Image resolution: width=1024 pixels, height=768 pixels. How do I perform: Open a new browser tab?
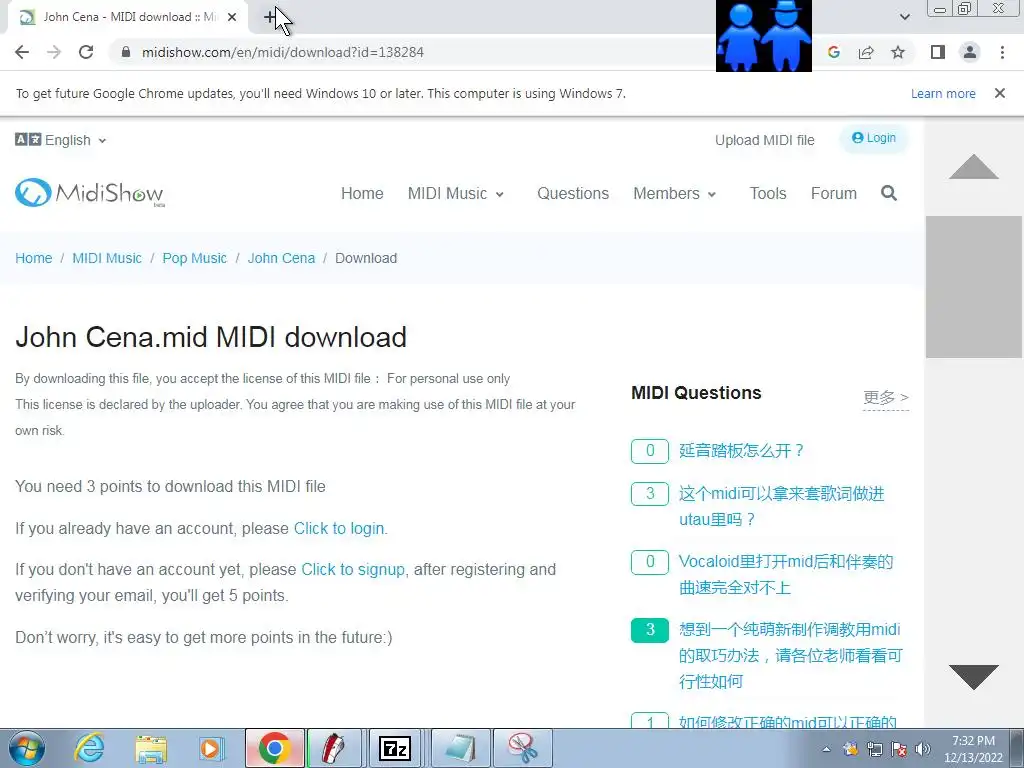pyautogui.click(x=270, y=18)
